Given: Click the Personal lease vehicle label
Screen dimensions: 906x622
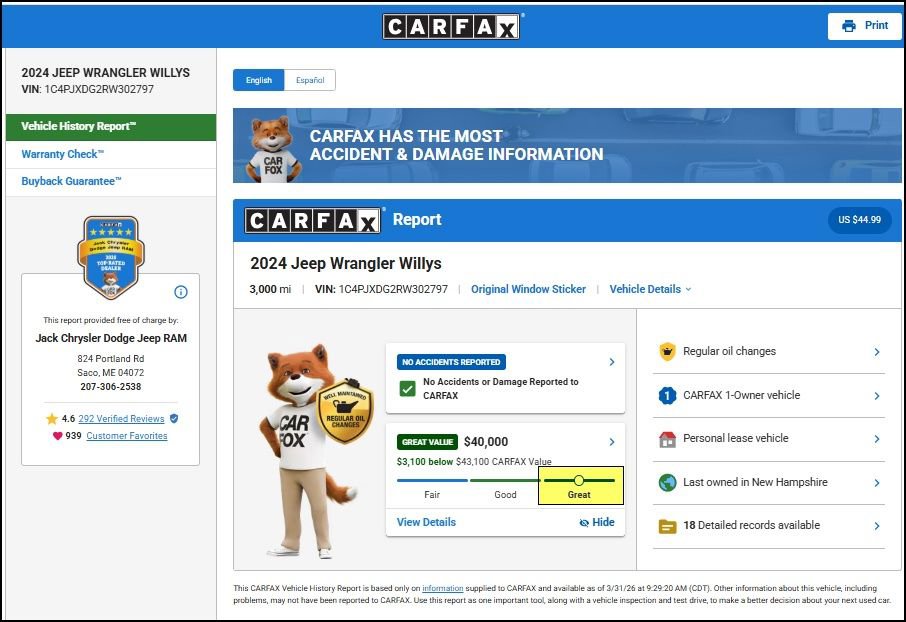Looking at the screenshot, I should pos(736,438).
